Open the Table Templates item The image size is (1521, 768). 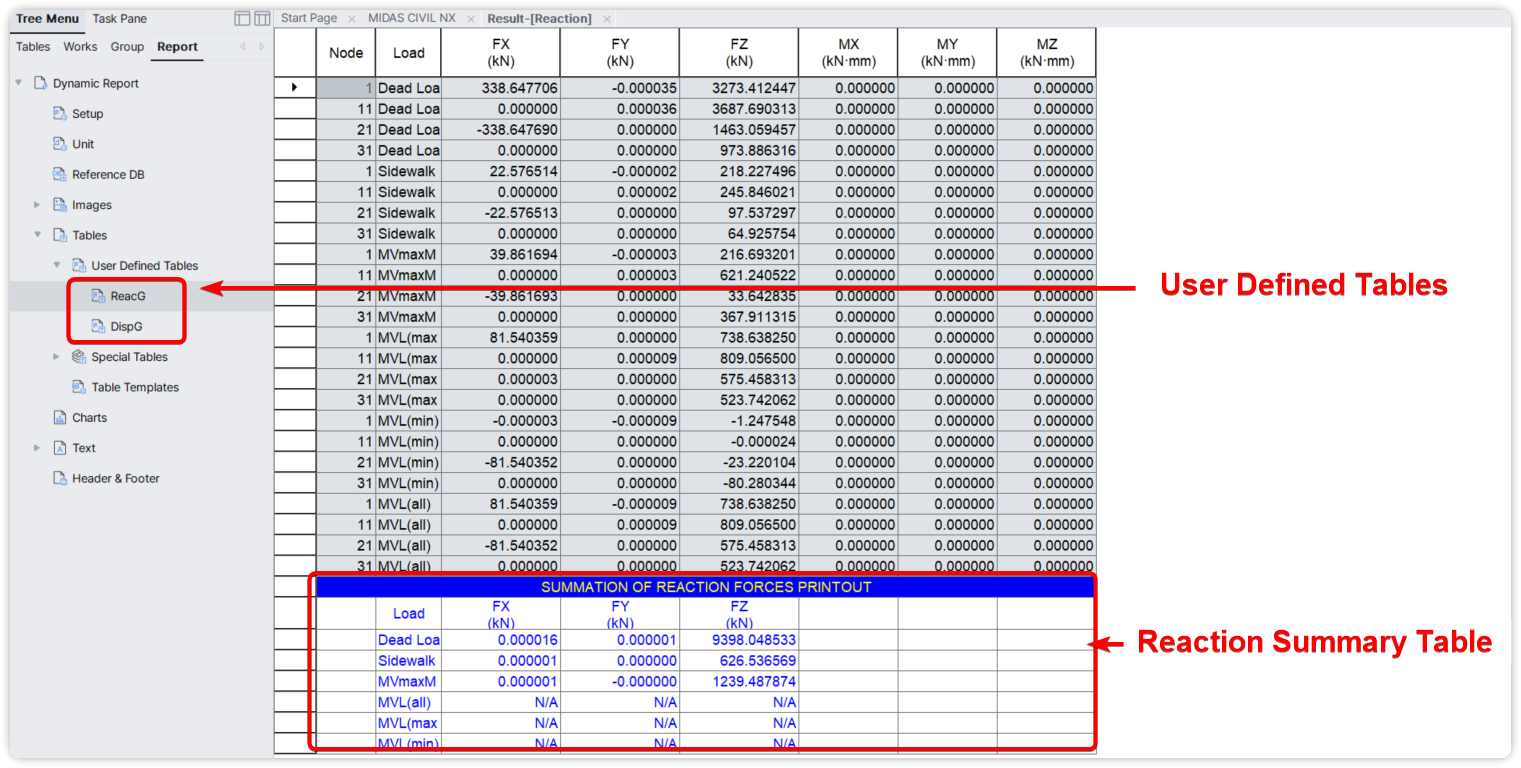pos(135,387)
